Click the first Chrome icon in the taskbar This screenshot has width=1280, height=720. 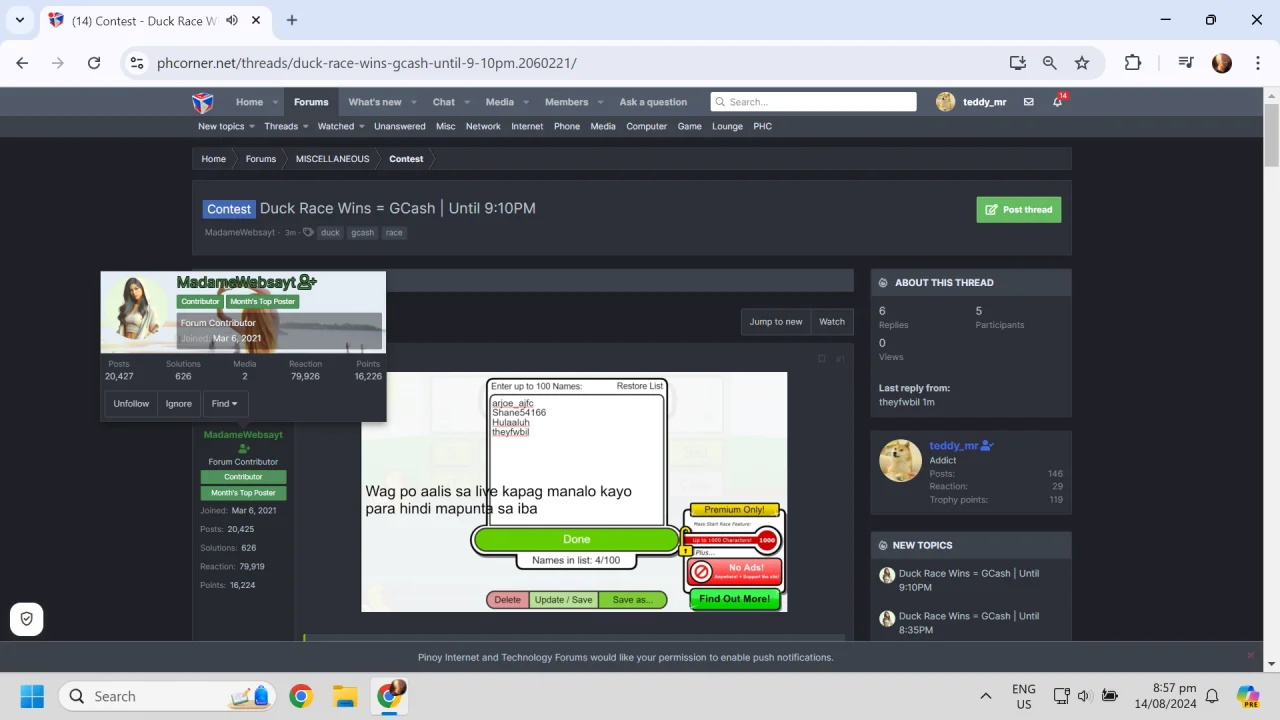[301, 696]
